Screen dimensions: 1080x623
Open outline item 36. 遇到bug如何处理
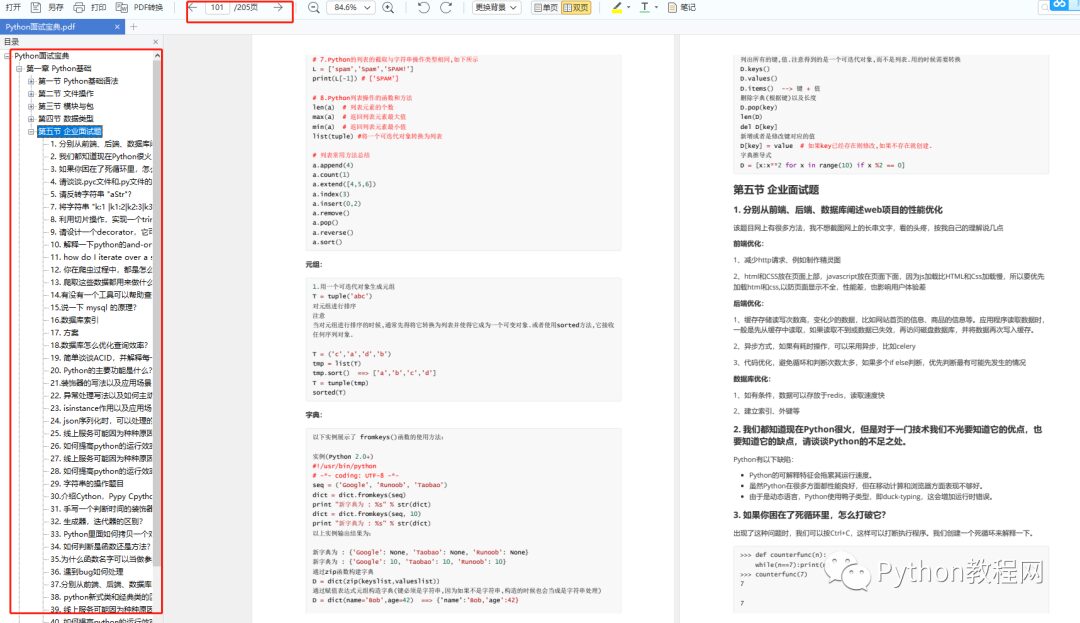pos(87,571)
